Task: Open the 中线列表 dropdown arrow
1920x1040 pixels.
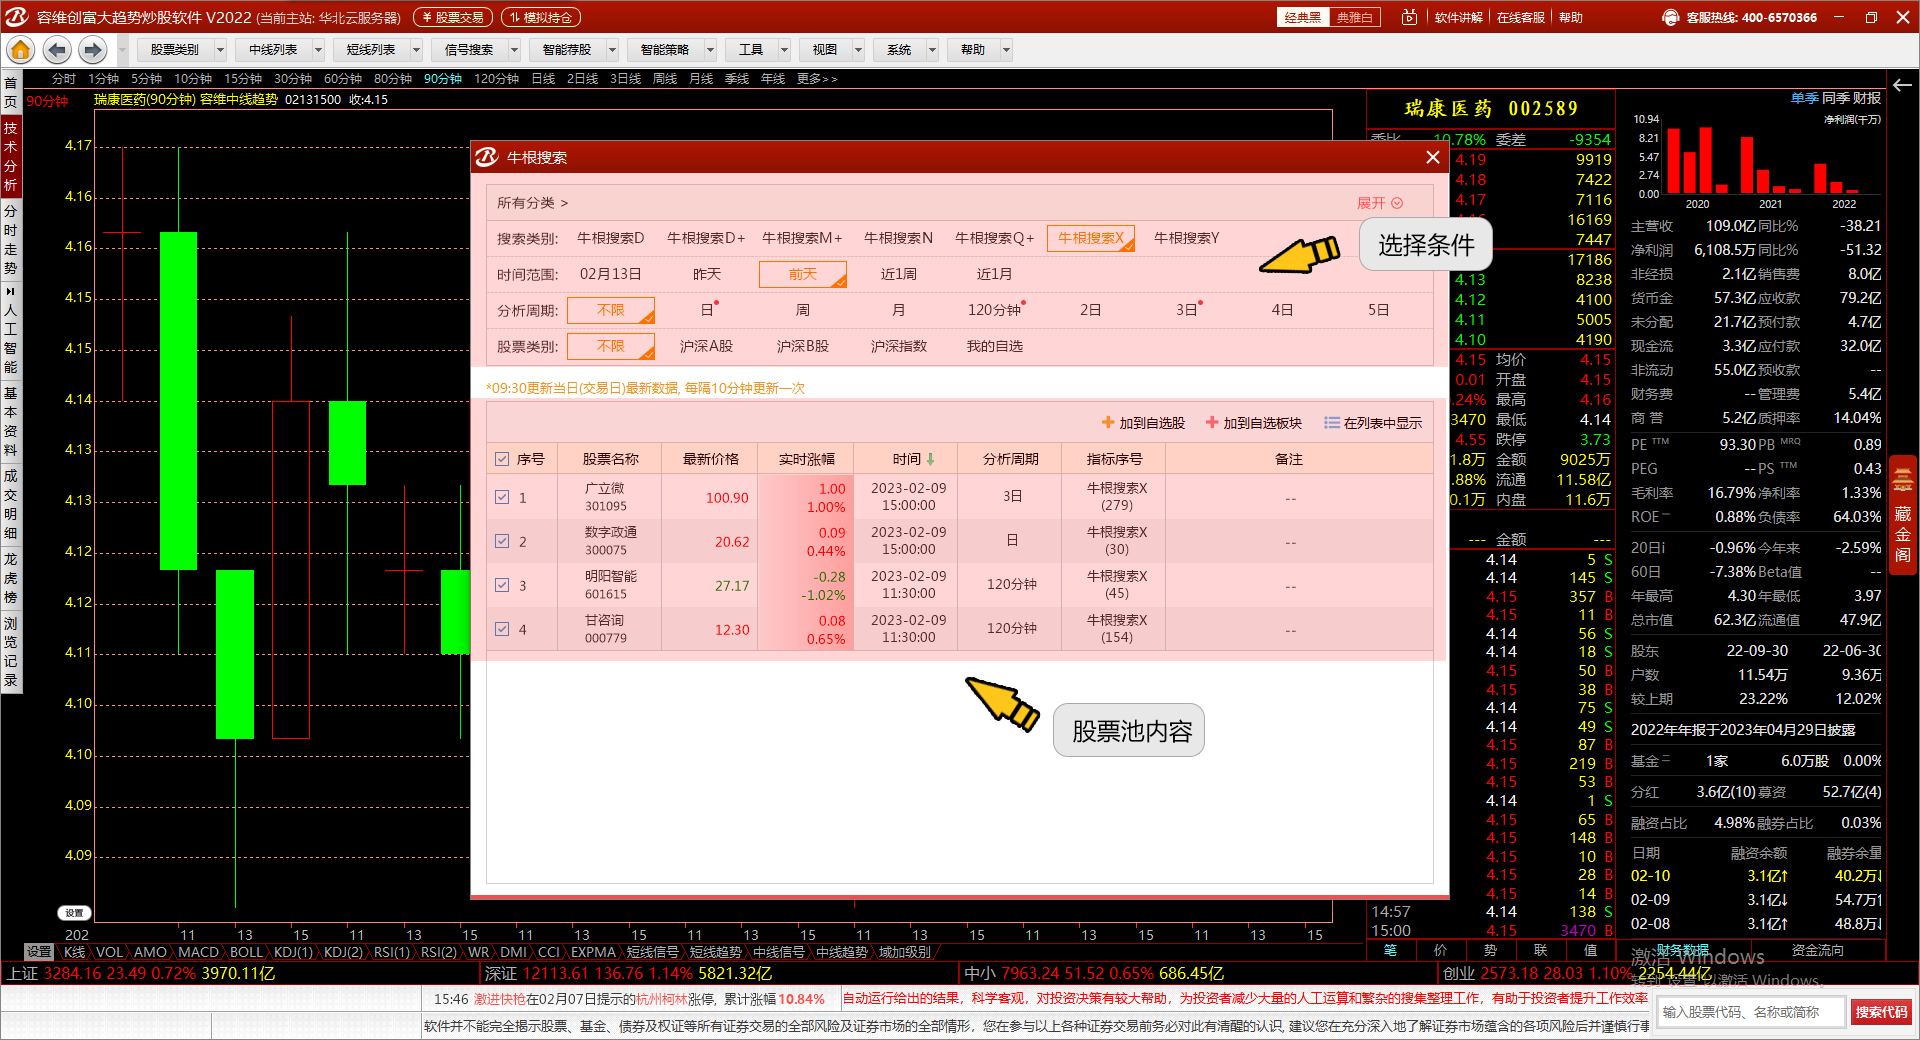Action: tap(318, 50)
